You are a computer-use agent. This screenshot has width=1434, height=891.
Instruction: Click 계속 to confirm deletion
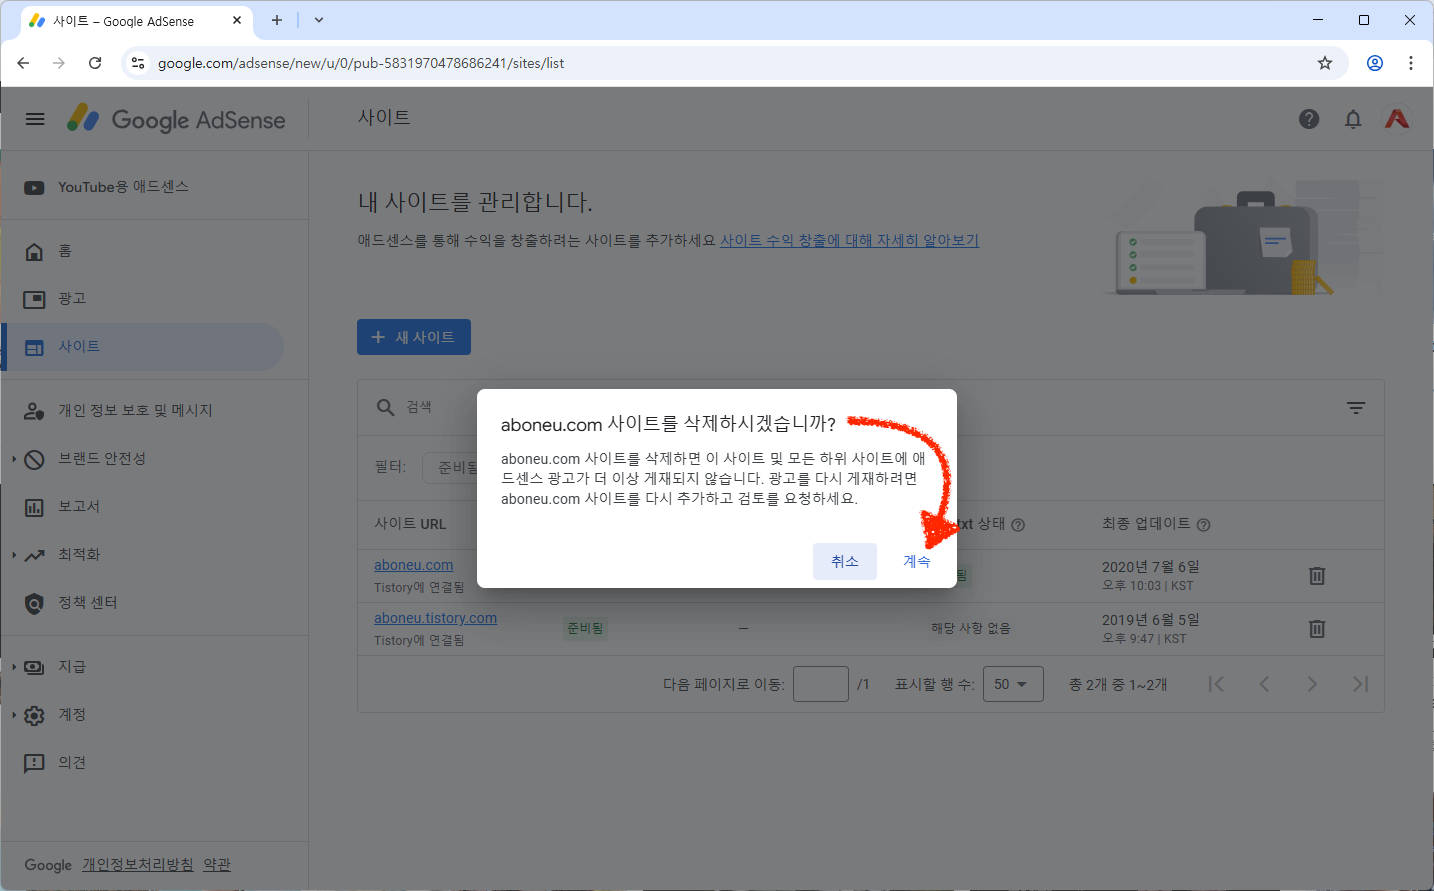click(x=917, y=561)
